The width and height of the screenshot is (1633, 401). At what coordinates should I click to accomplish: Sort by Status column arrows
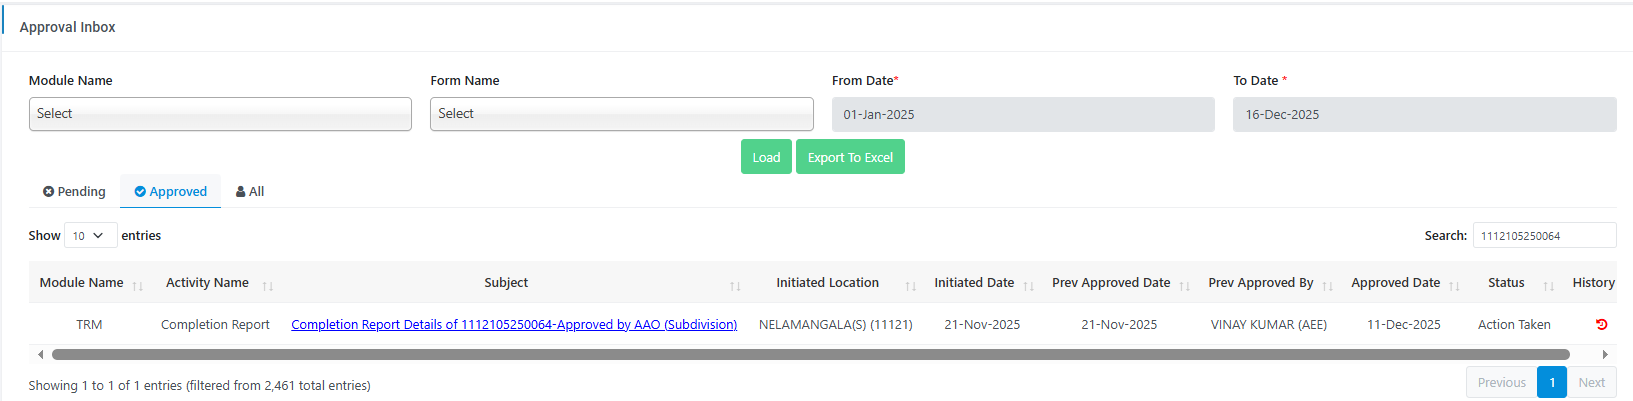pos(1548,285)
